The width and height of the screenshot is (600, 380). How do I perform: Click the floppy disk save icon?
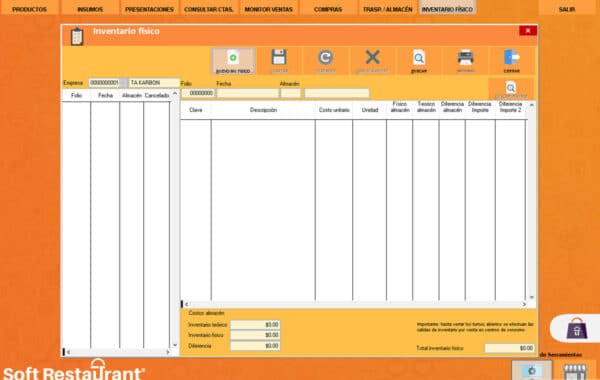coord(279,57)
